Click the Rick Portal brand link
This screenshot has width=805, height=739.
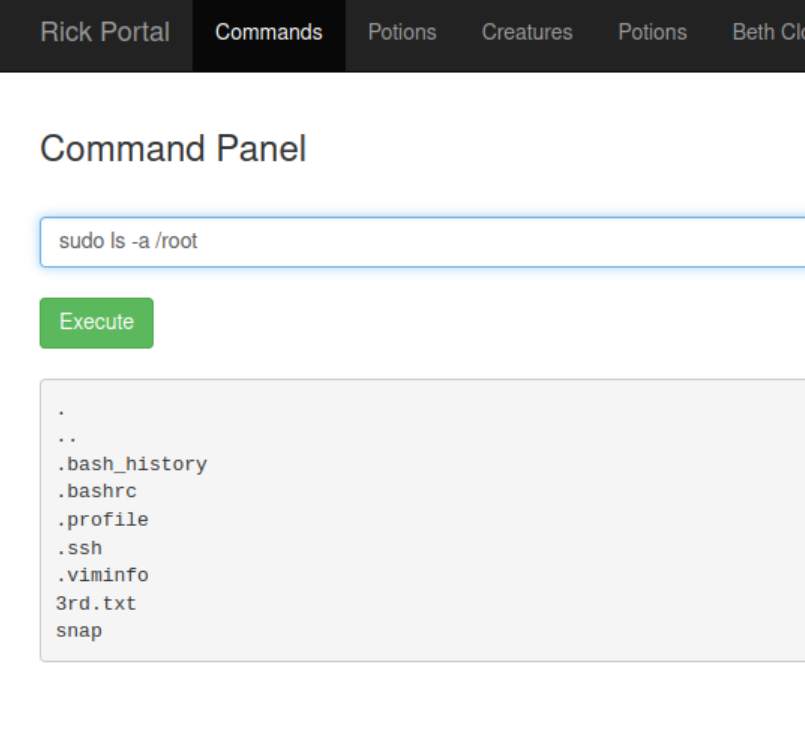tap(105, 32)
